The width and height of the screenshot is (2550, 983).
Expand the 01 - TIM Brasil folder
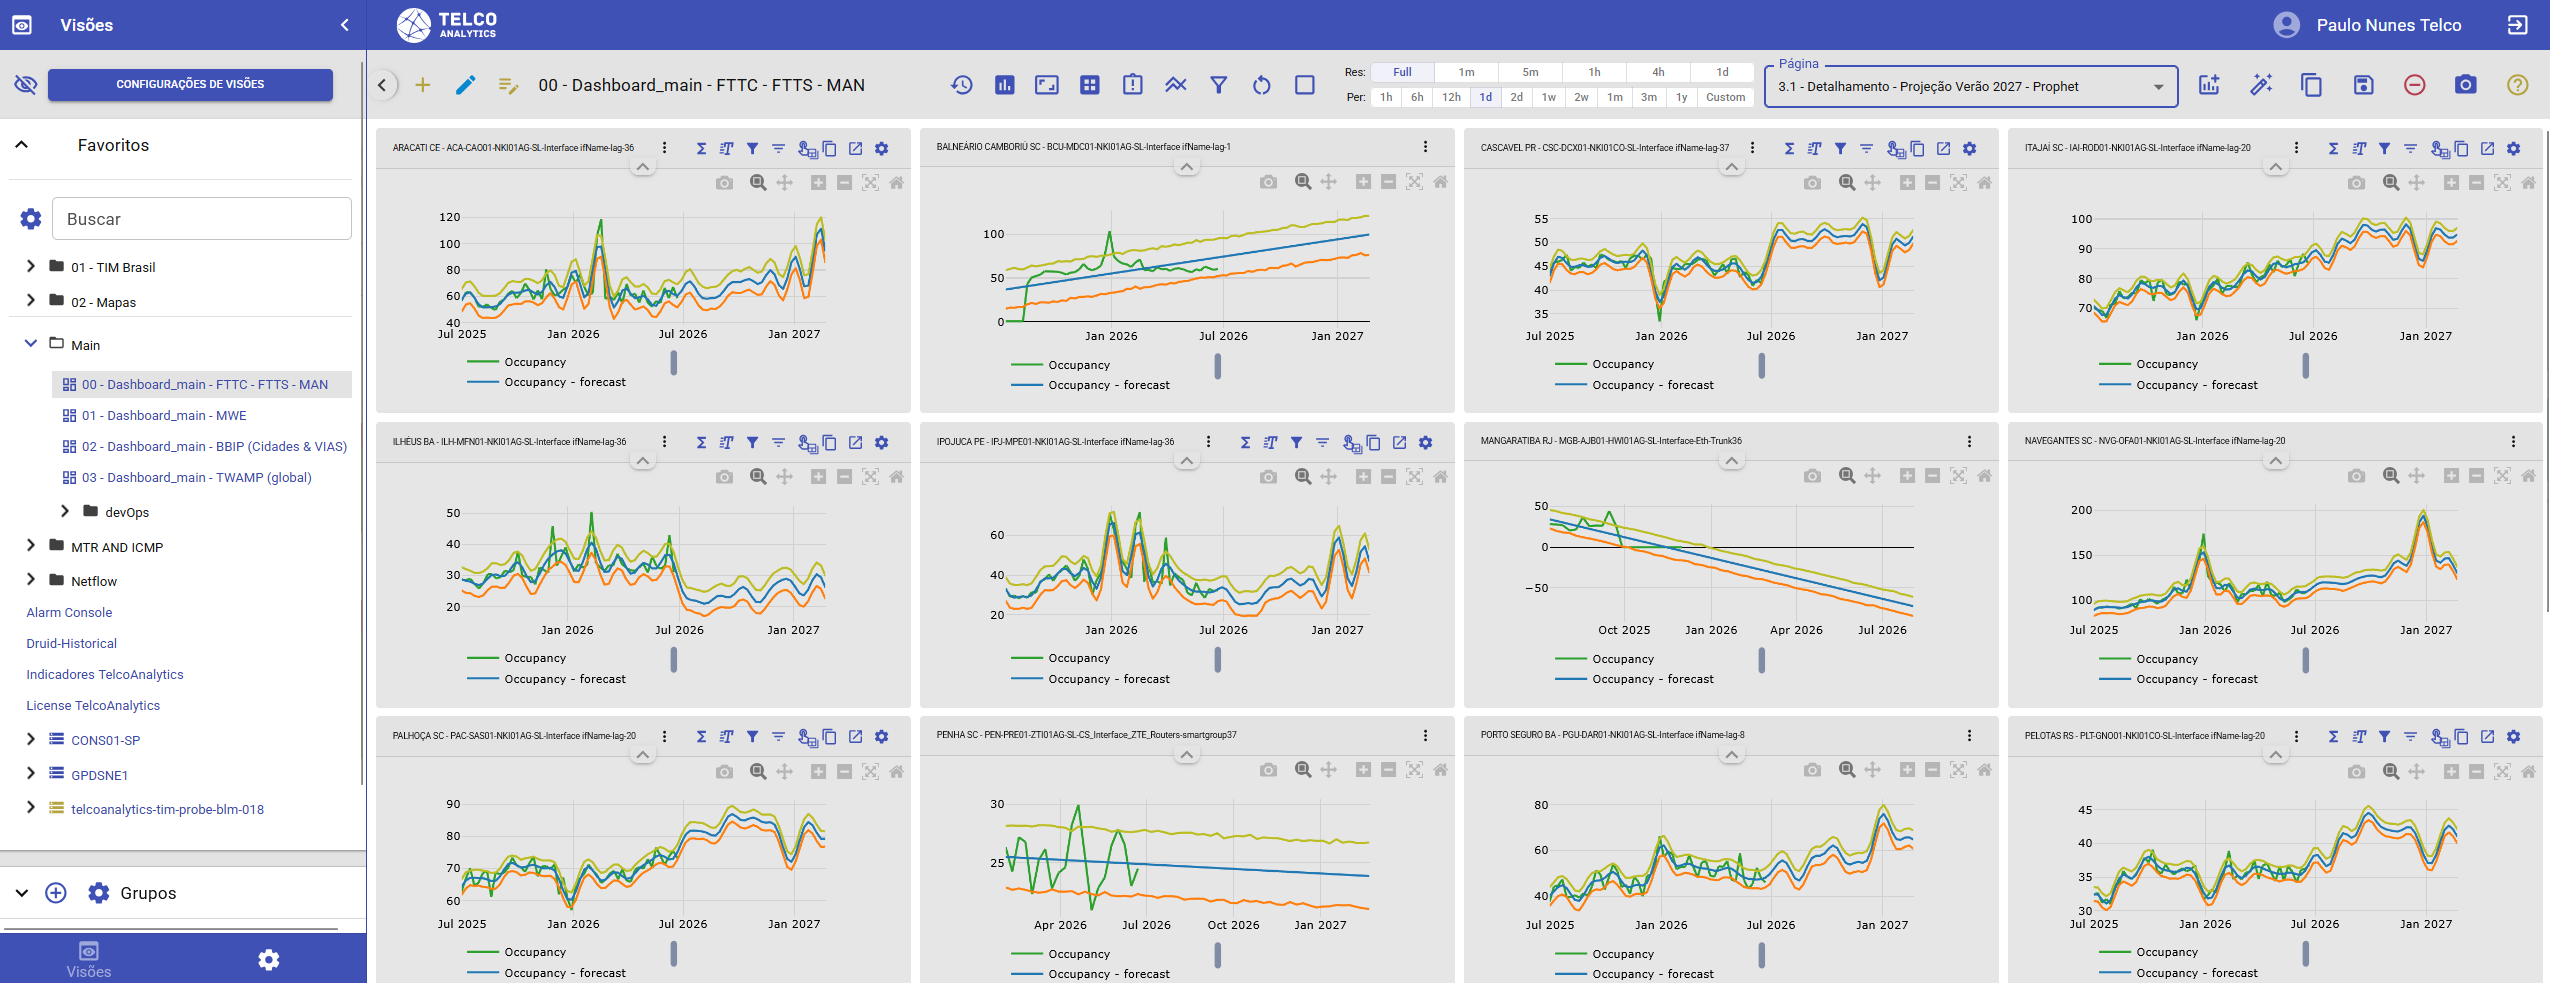pyautogui.click(x=30, y=266)
